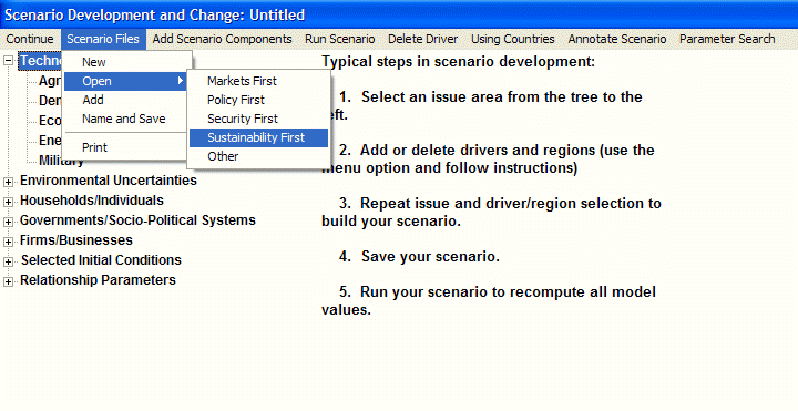Expand the Households/Individuals tree node
The image size is (798, 411).
click(x=10, y=201)
